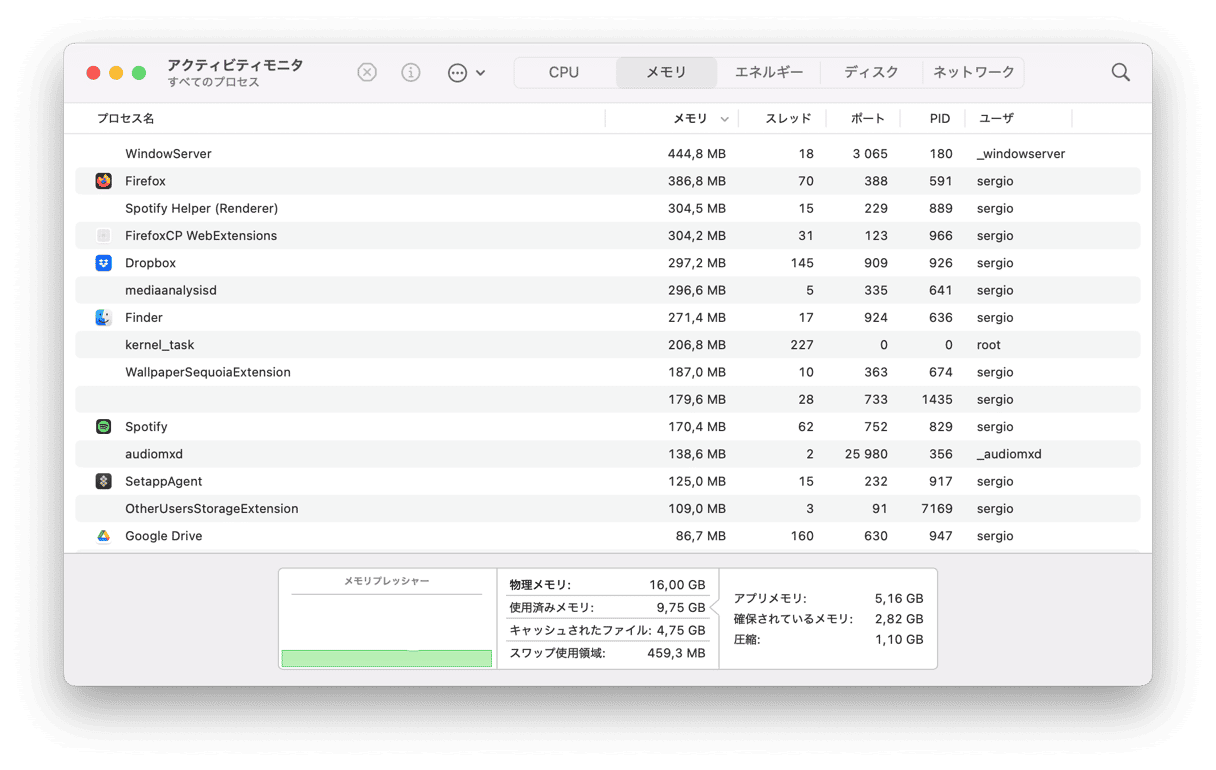Open process info with the inspect icon
The height and width of the screenshot is (770, 1216).
[411, 72]
